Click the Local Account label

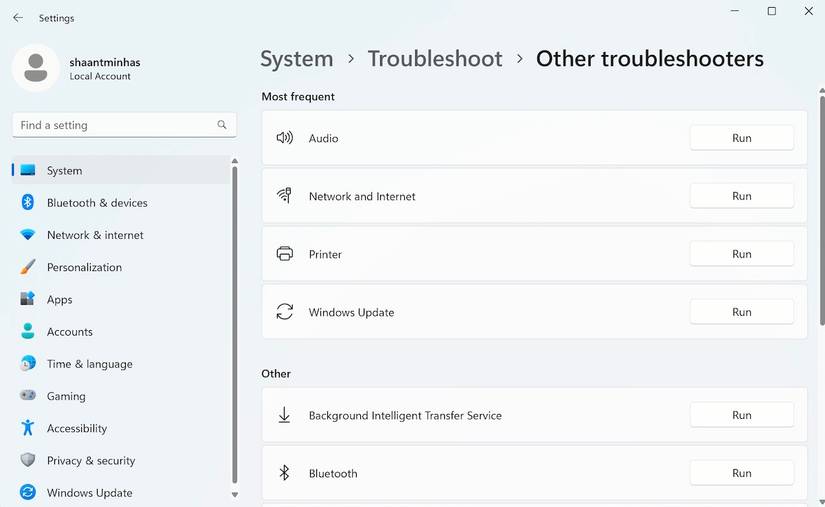(x=100, y=76)
